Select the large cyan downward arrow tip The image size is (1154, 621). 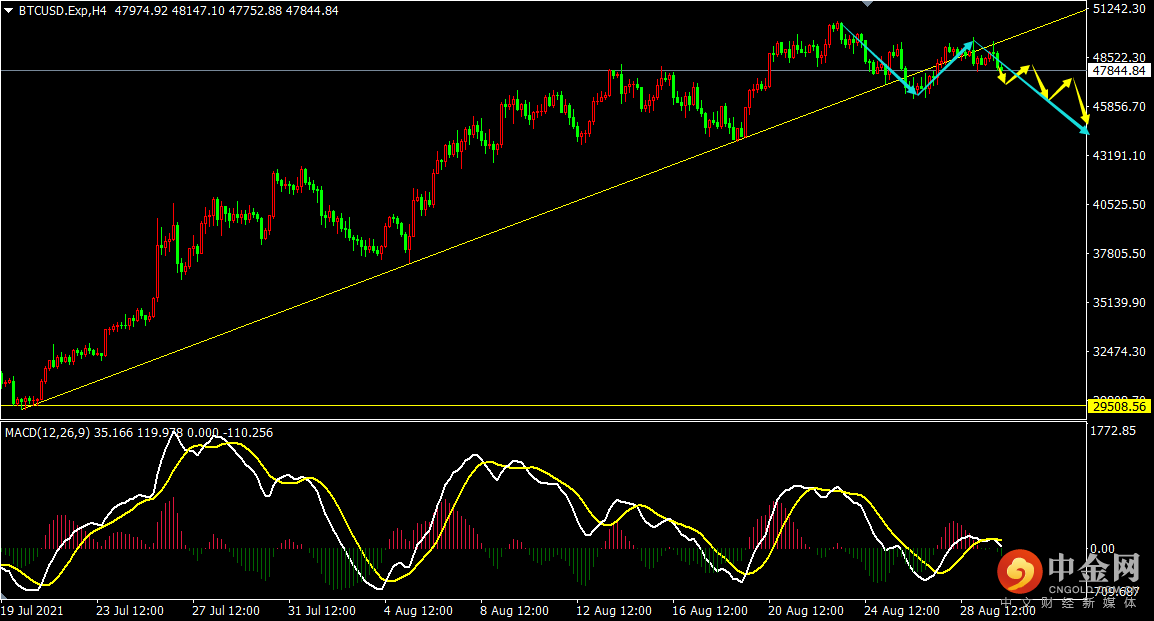coord(1084,129)
